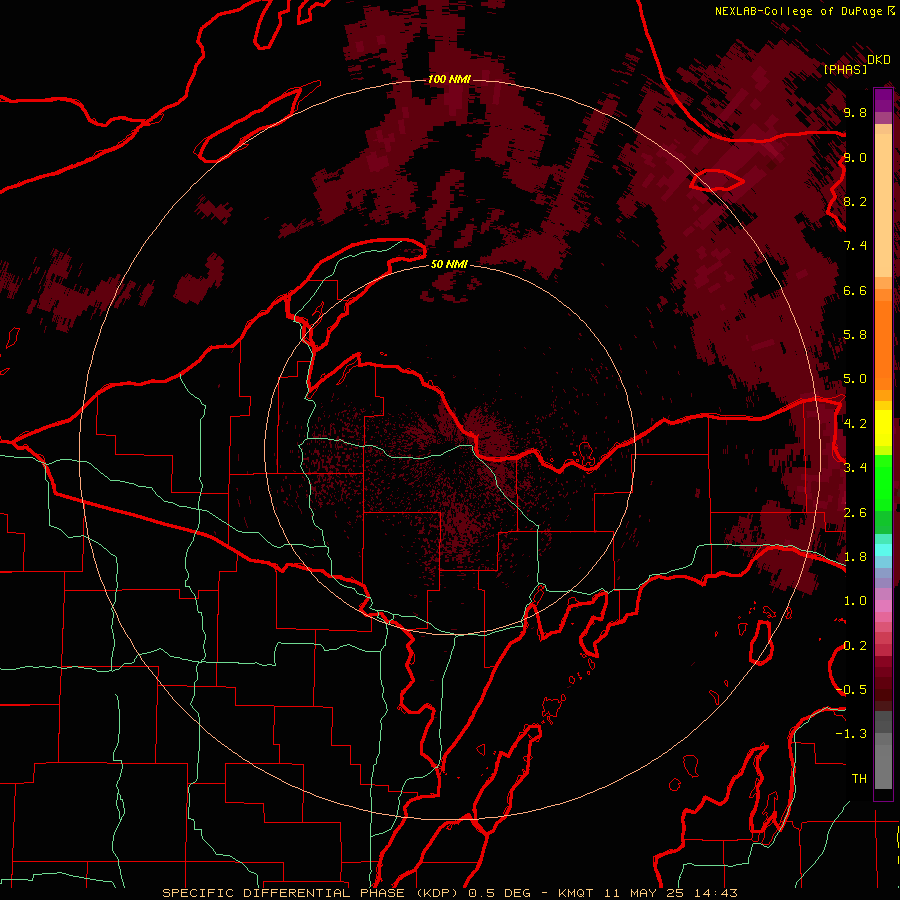Click the TH label at scale bottom
The width and height of the screenshot is (900, 900).
pyautogui.click(x=859, y=779)
